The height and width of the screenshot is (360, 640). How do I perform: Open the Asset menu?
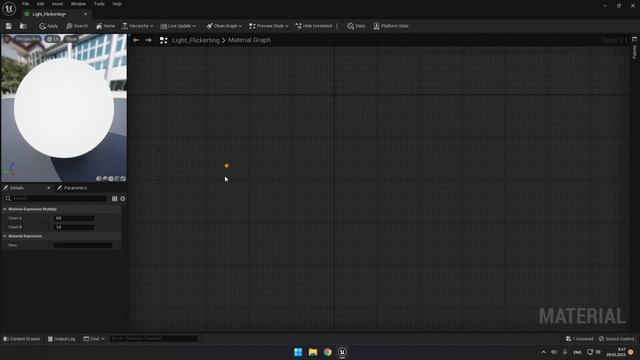pyautogui.click(x=57, y=4)
